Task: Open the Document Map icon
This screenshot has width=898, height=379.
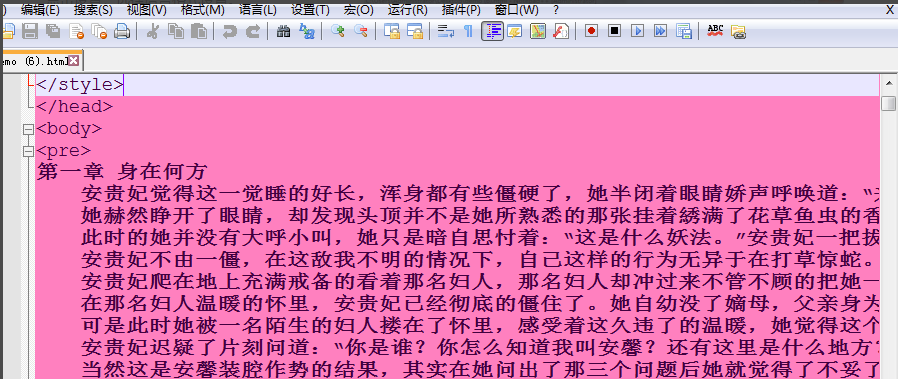Action: [x=538, y=31]
